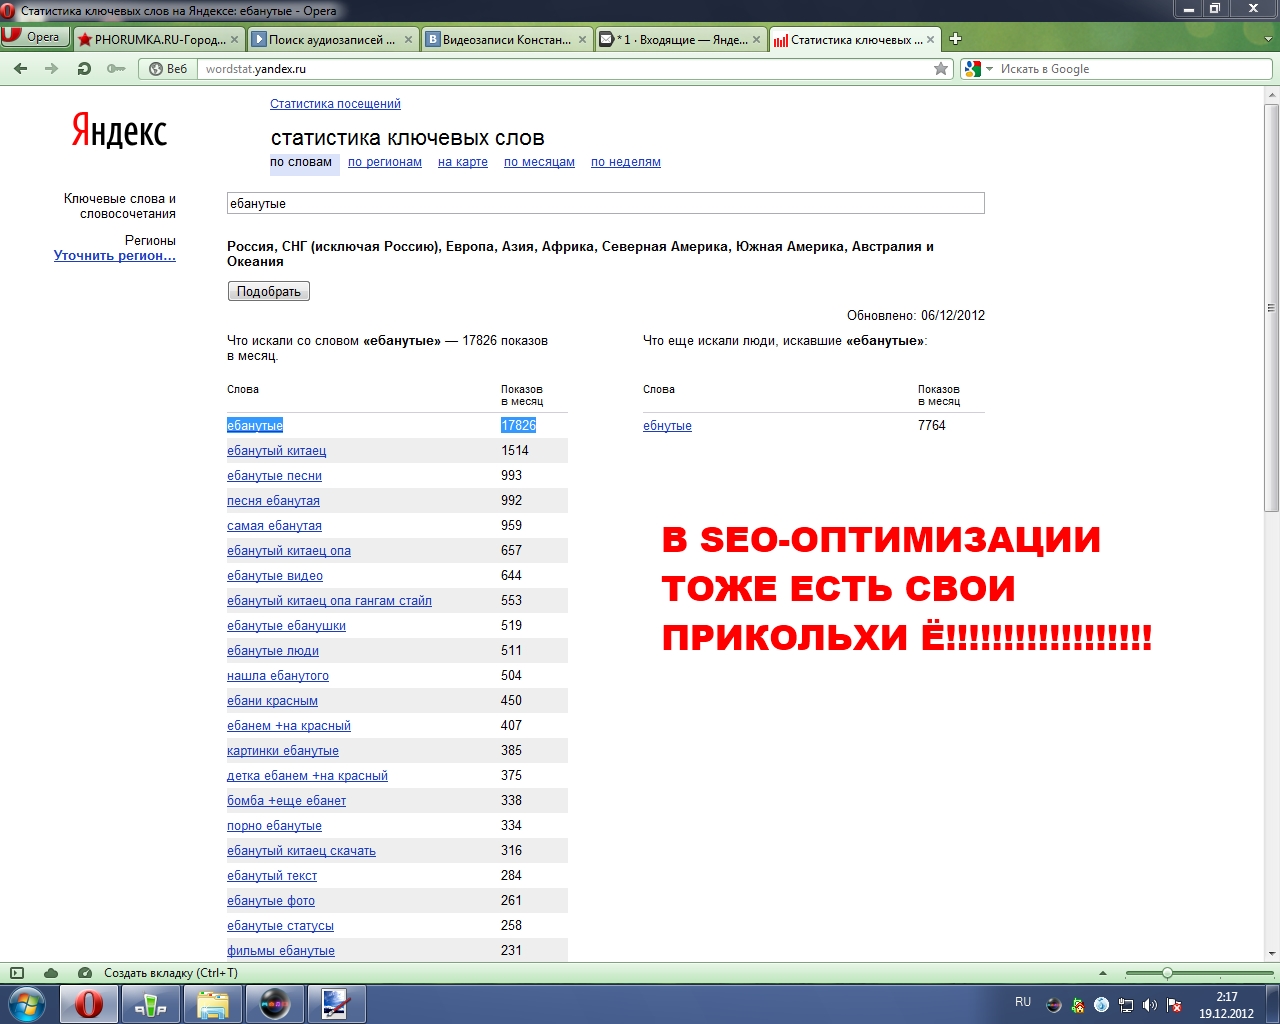Click the Искать в Google search field
The height and width of the screenshot is (1024, 1280).
[x=1132, y=69]
